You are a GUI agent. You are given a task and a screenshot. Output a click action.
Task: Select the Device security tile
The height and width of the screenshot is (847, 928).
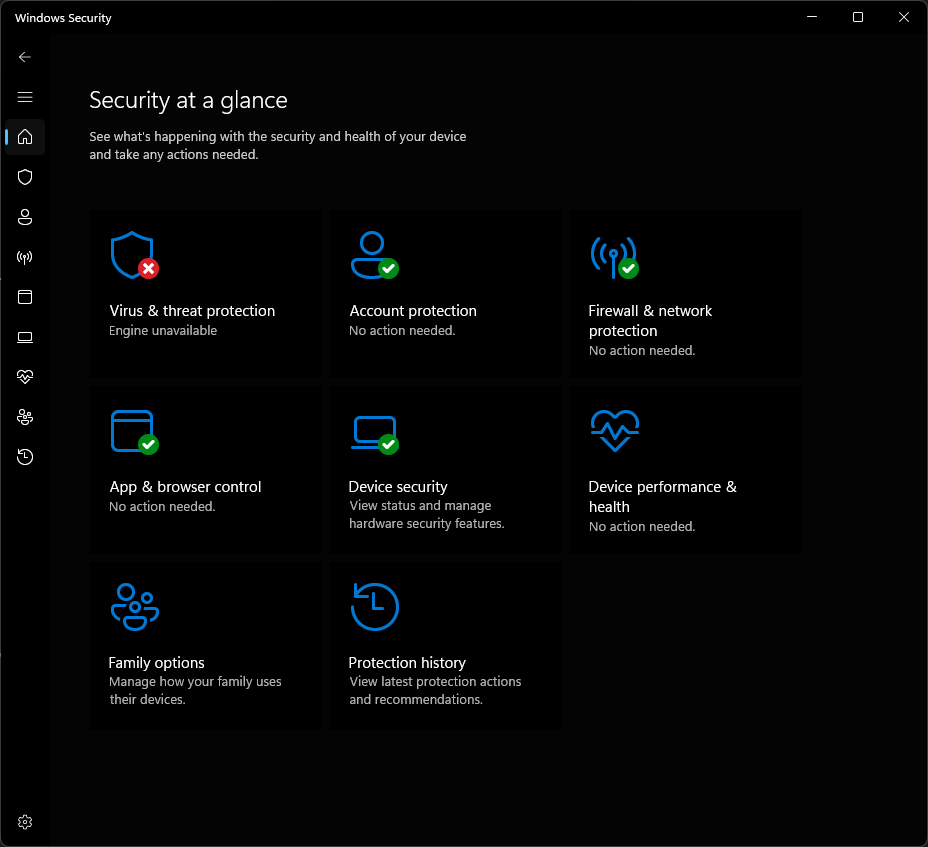pyautogui.click(x=446, y=470)
